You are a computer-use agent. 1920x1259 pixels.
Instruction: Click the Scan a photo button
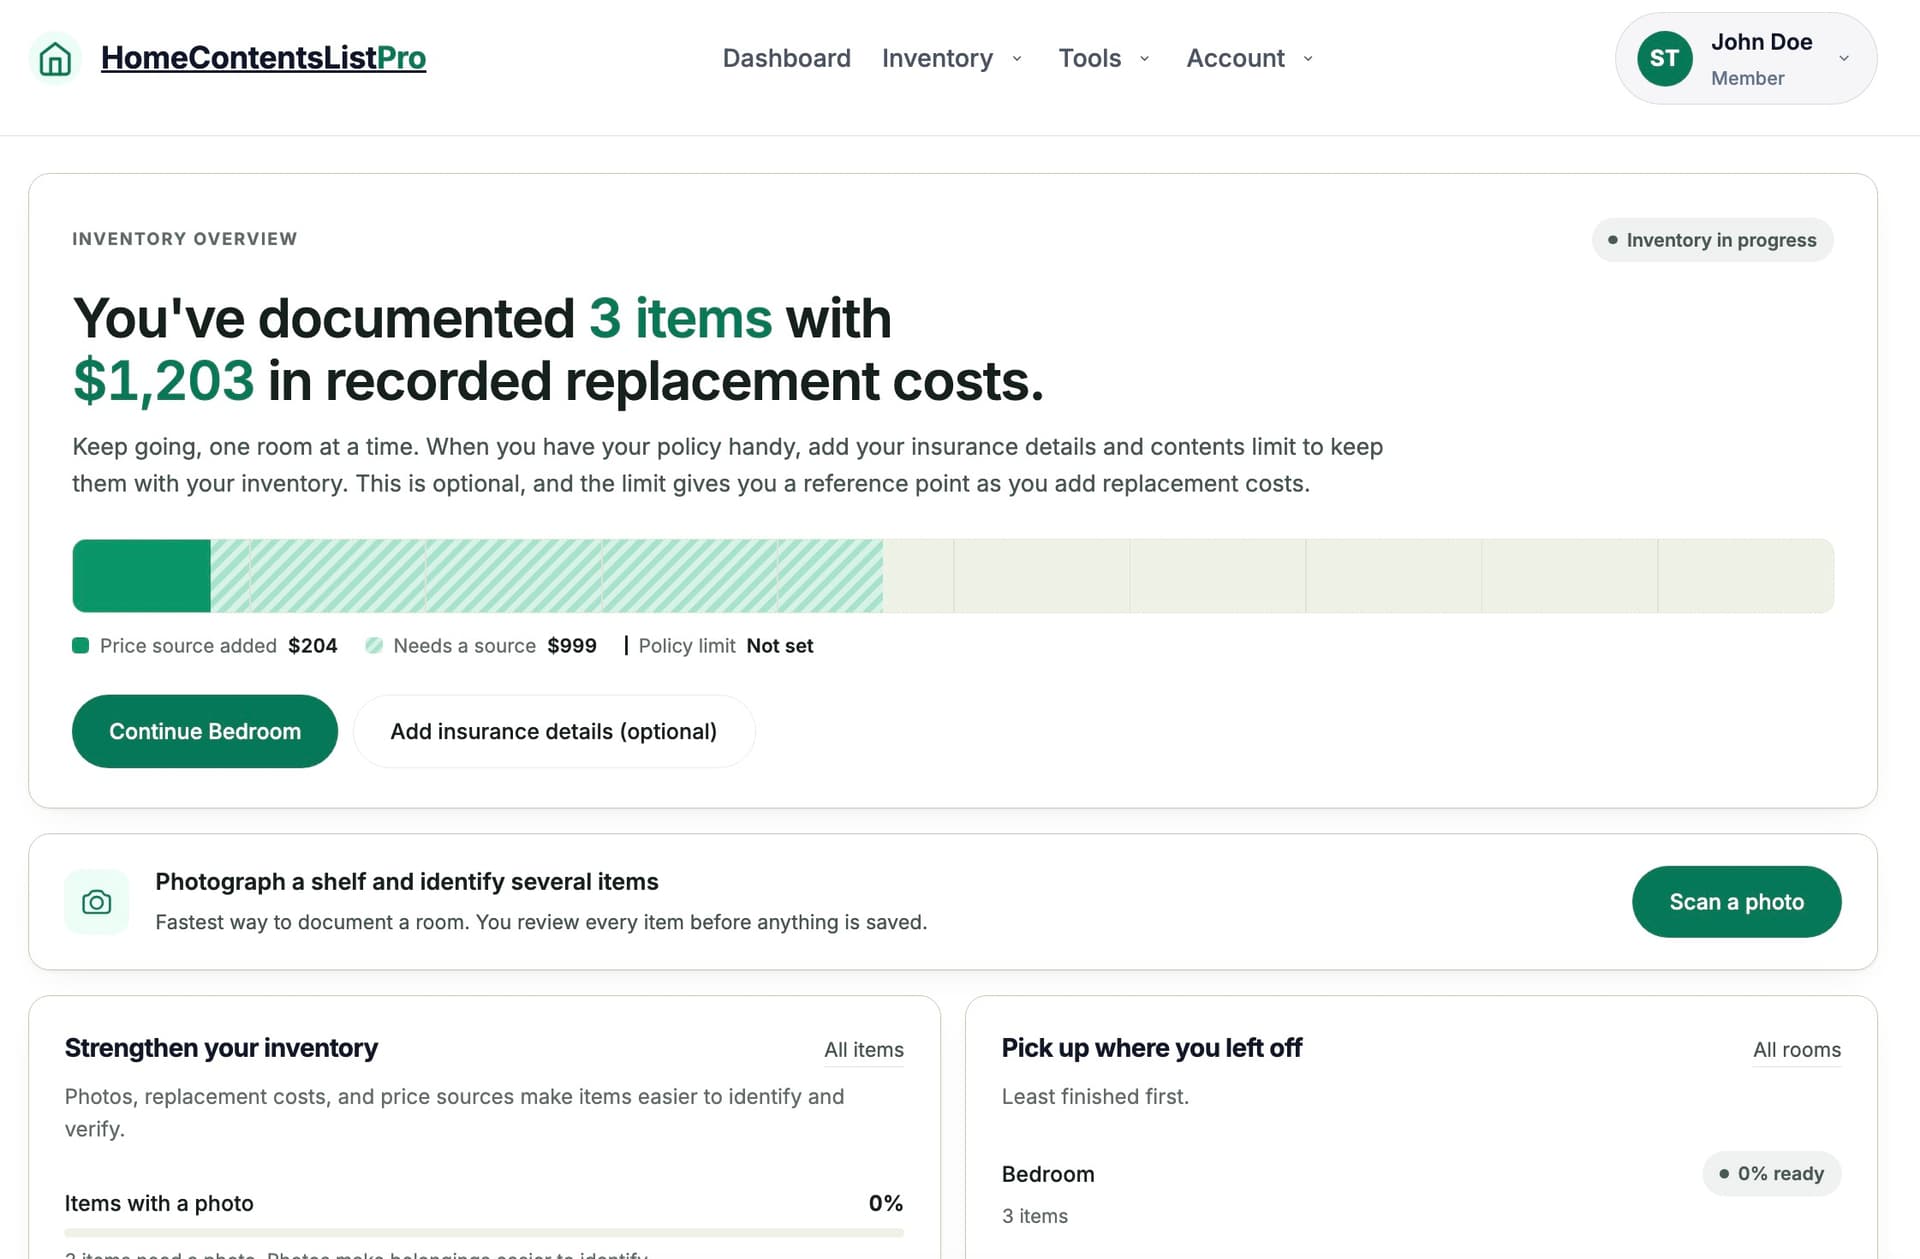tap(1737, 902)
